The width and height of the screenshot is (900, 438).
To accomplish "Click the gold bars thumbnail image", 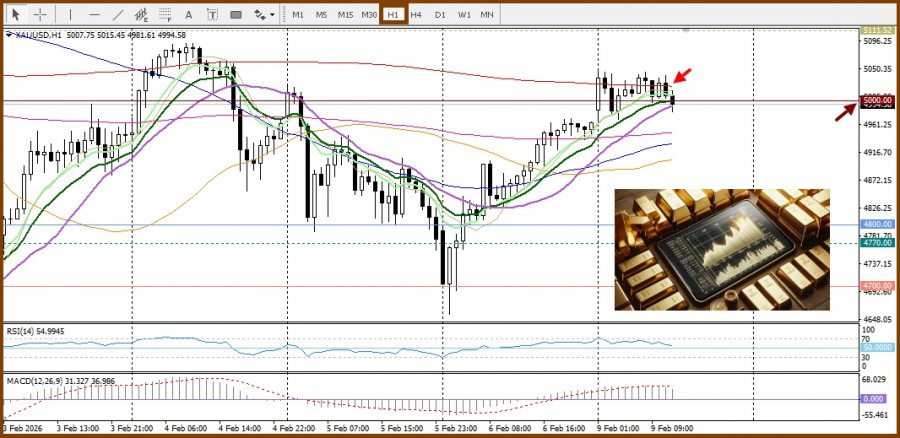I will pos(721,250).
